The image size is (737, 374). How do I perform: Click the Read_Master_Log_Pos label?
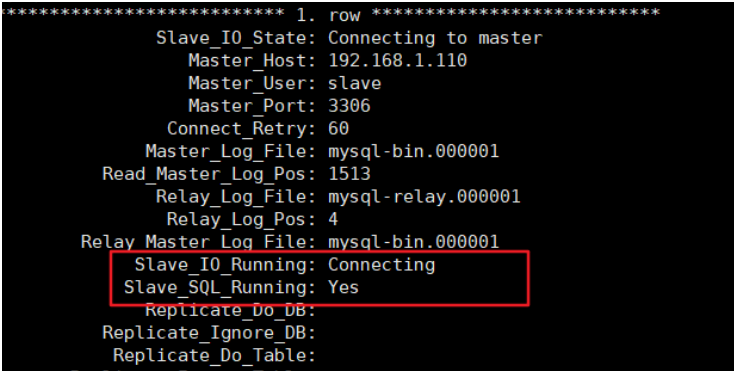click(x=209, y=174)
